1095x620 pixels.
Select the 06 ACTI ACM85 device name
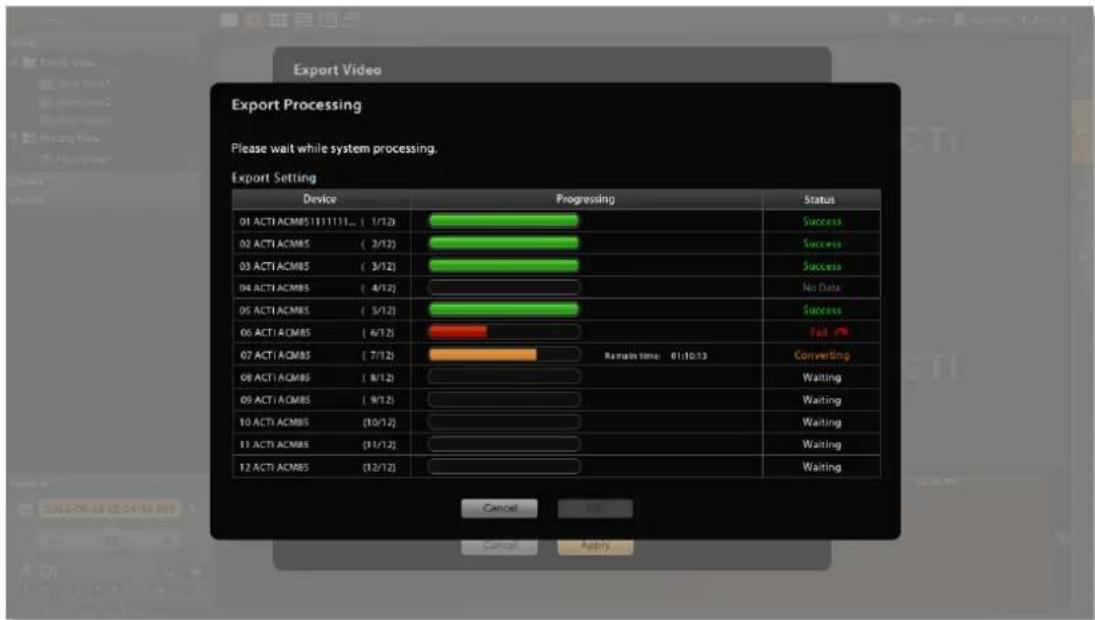(x=274, y=332)
